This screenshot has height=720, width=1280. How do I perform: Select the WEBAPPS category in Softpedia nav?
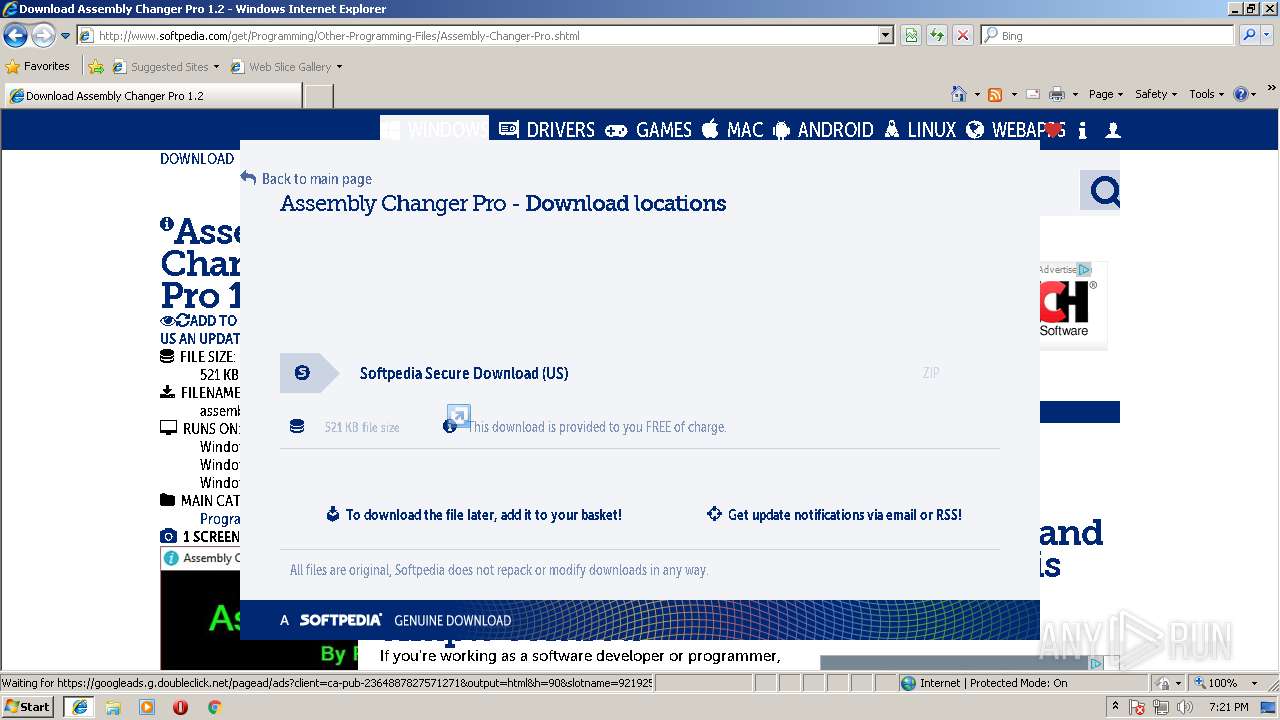coord(1016,130)
